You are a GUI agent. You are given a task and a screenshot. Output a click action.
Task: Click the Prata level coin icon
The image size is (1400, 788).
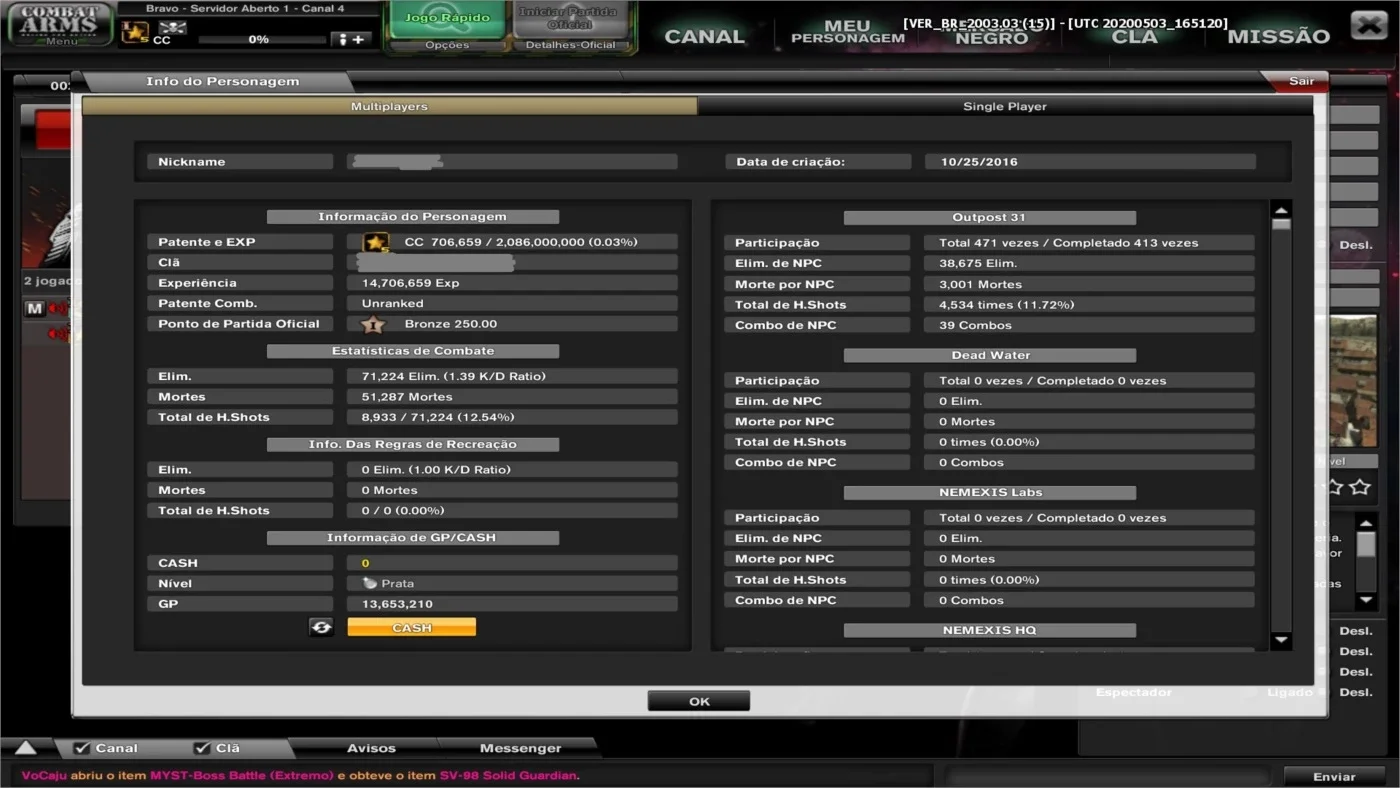coord(370,583)
